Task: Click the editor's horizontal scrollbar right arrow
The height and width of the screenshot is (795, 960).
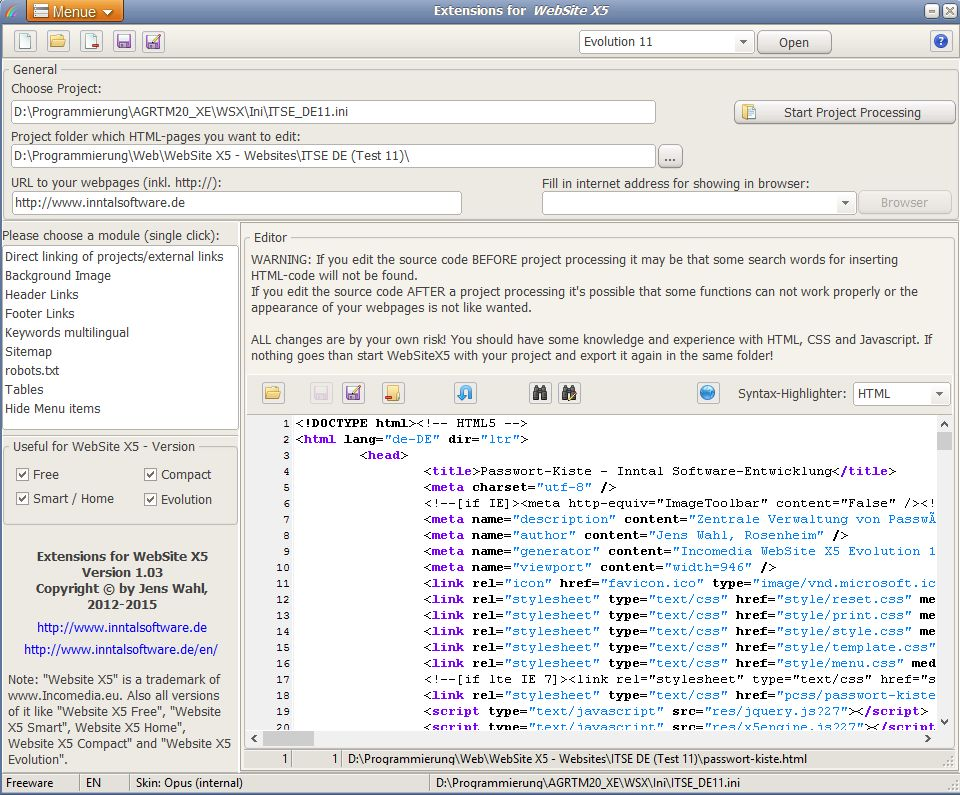Action: click(928, 739)
